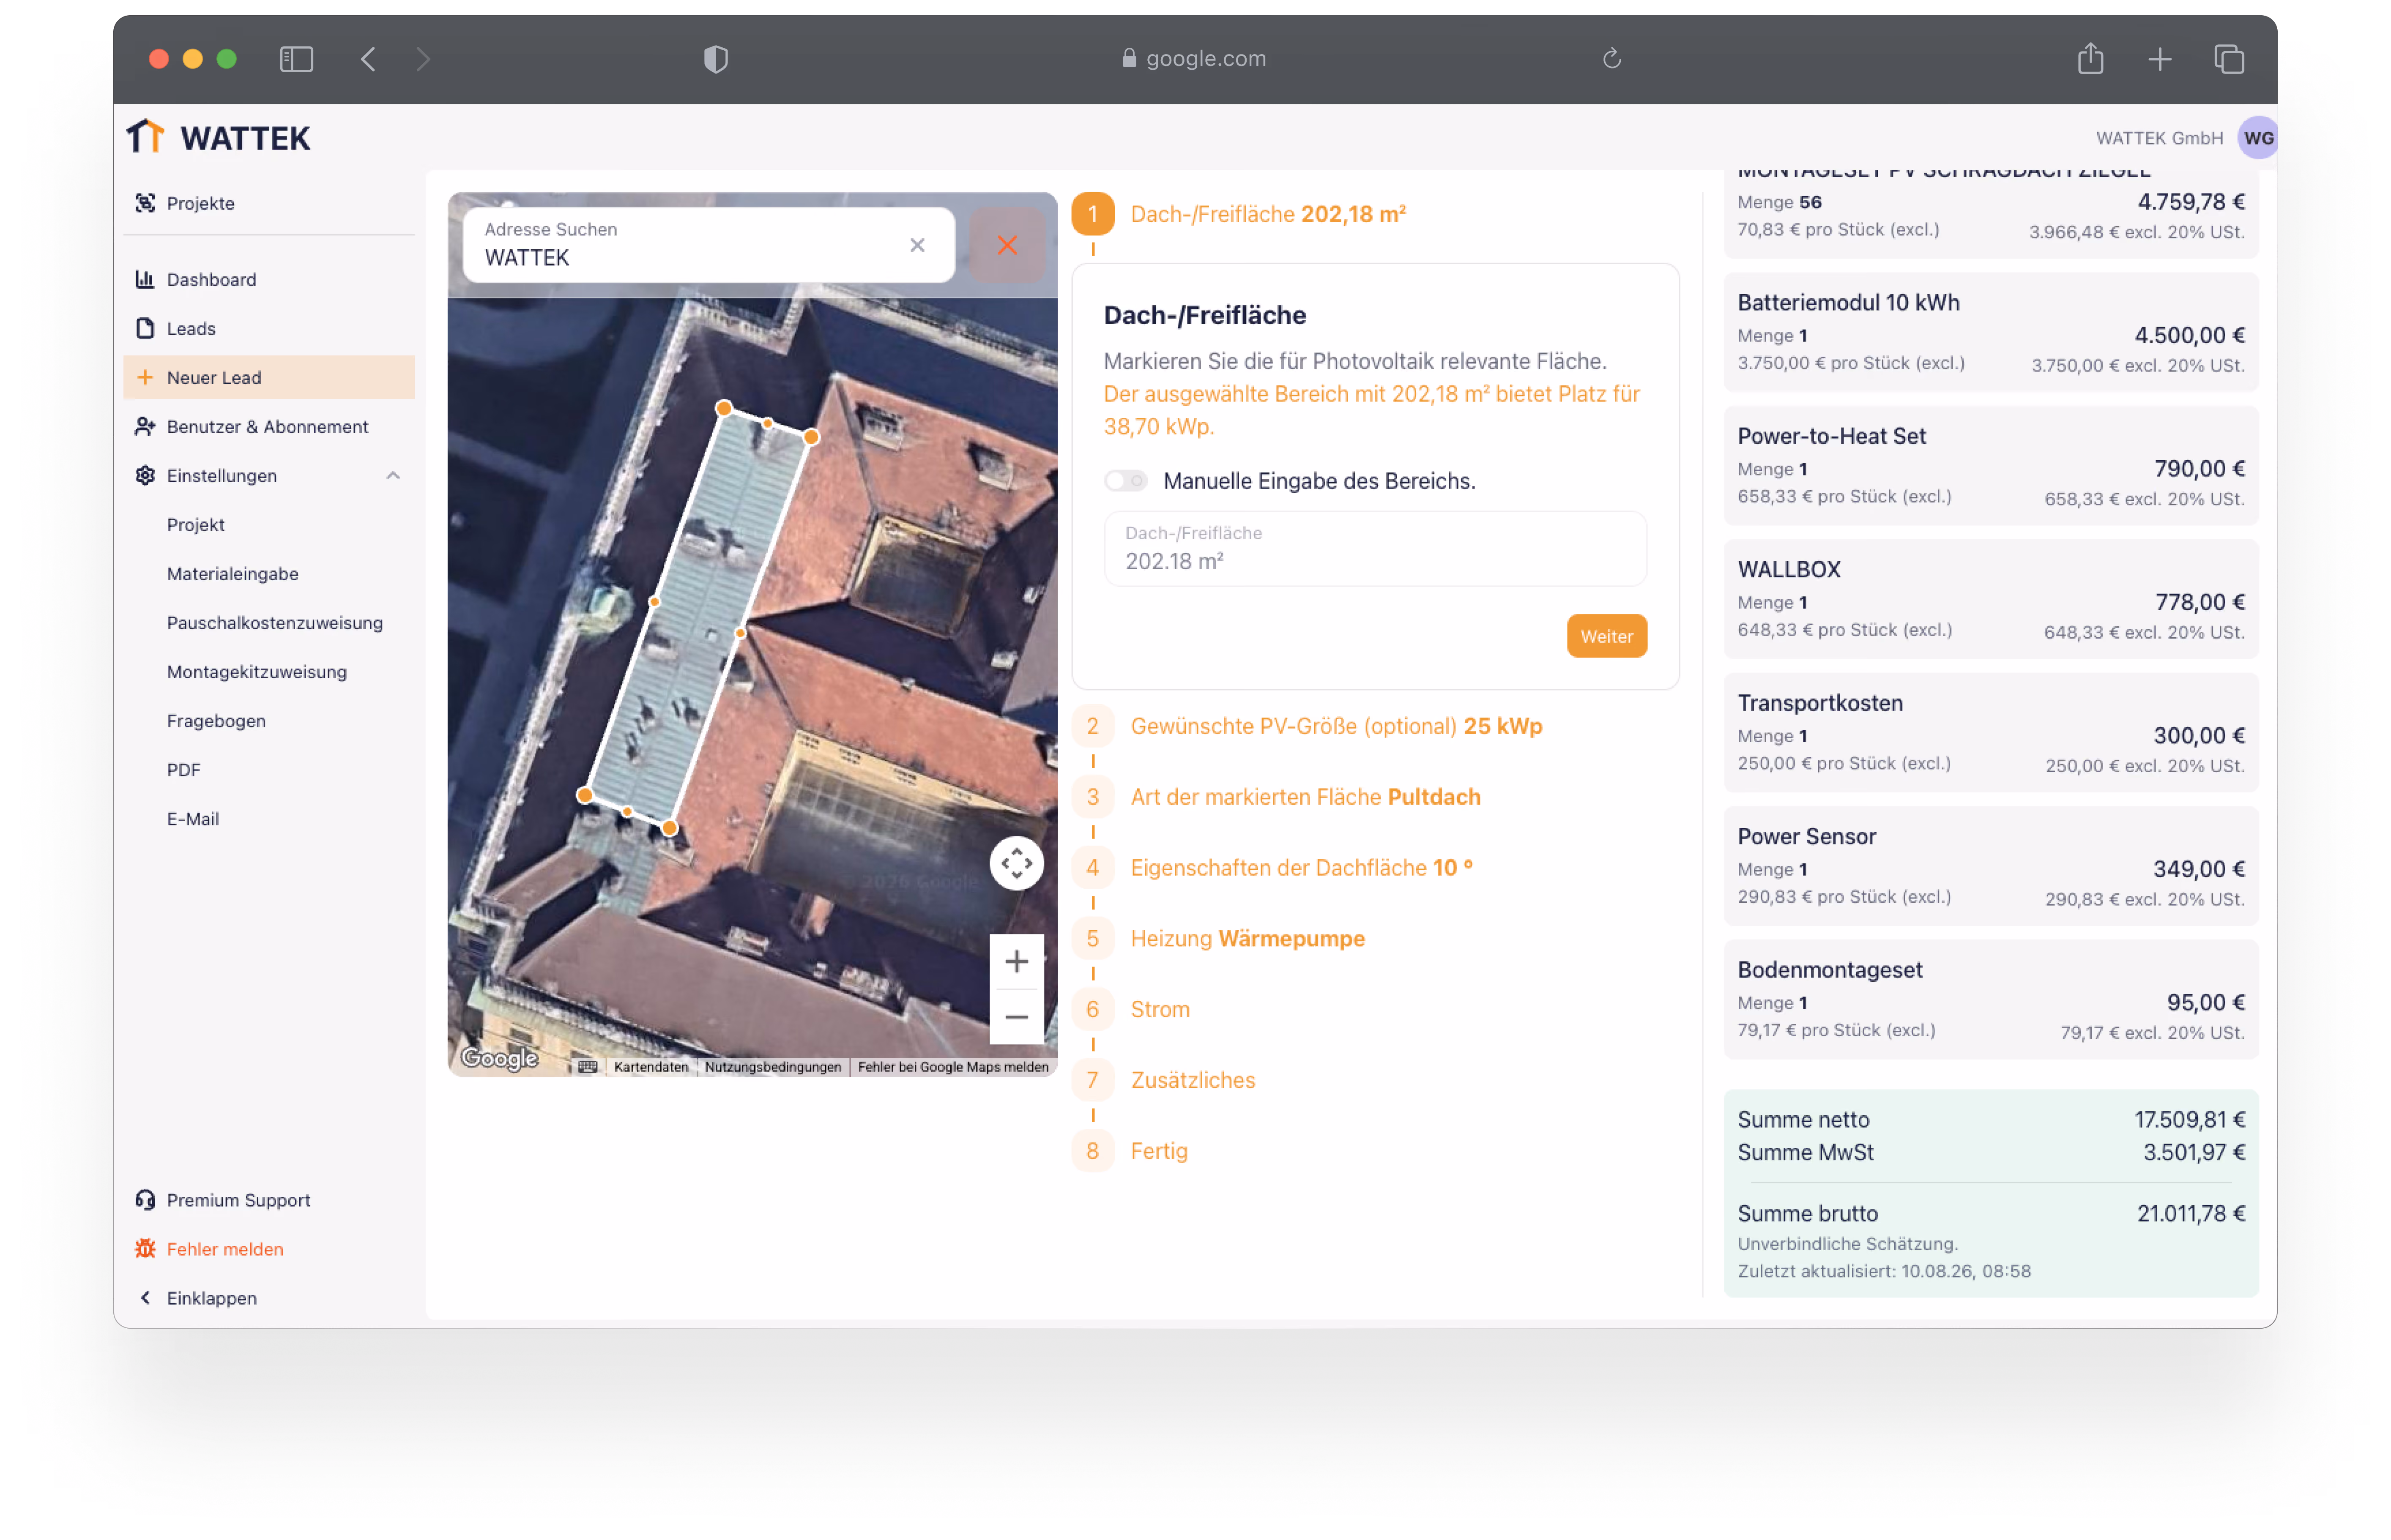Select Neuer Lead menu item
Viewport: 2391px width, 1540px height.
pyautogui.click(x=268, y=377)
